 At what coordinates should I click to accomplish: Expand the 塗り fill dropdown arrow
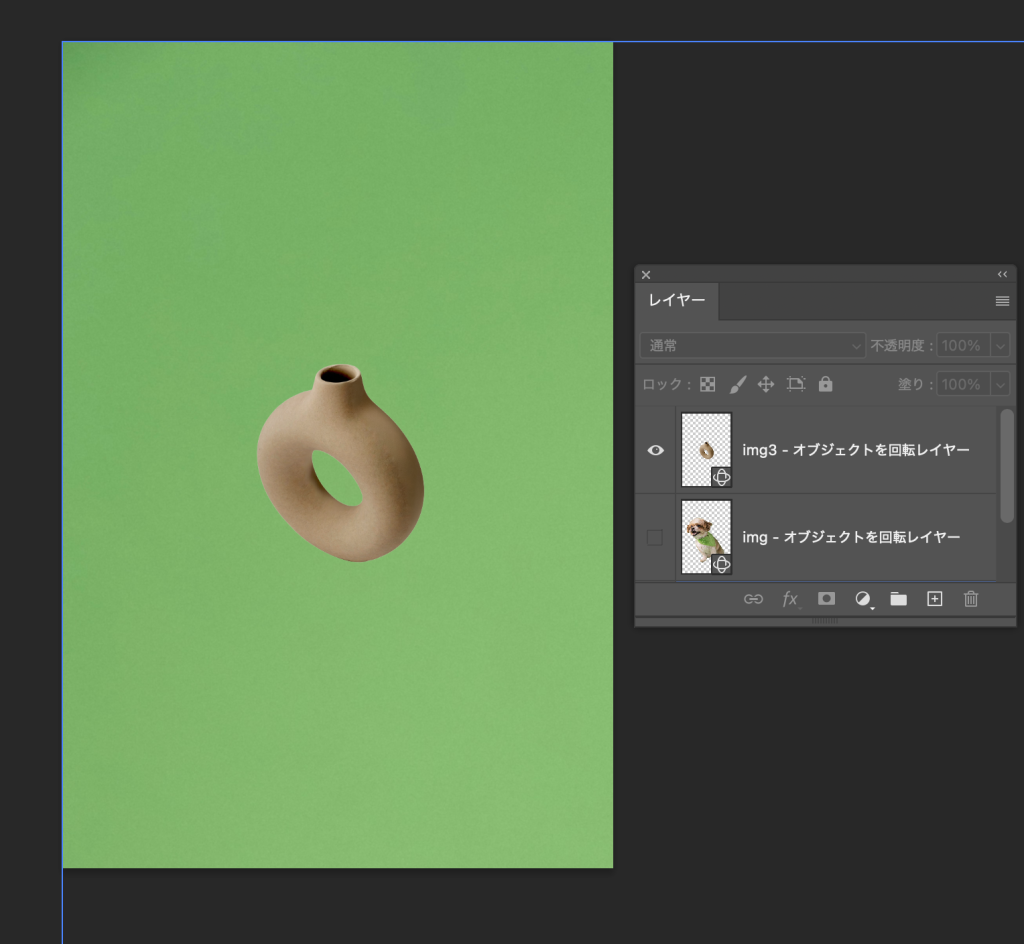[x=999, y=384]
